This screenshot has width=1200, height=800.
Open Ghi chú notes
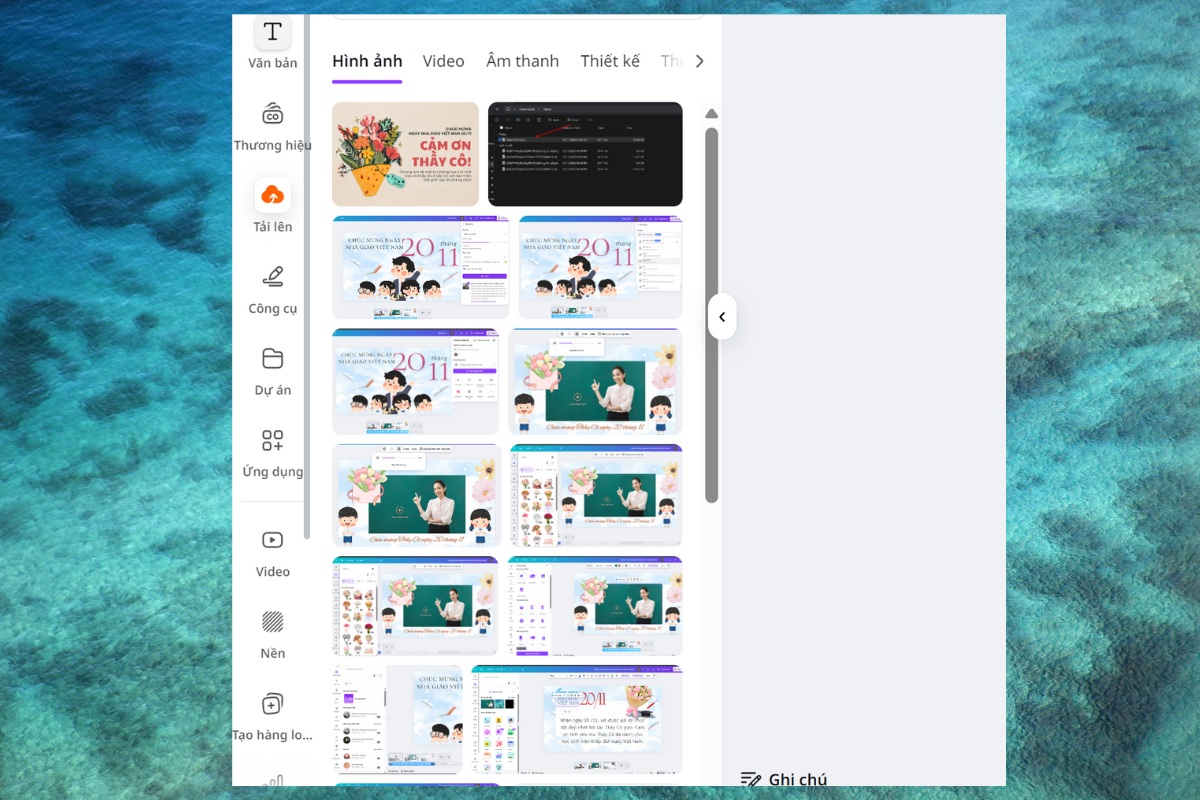click(x=784, y=779)
